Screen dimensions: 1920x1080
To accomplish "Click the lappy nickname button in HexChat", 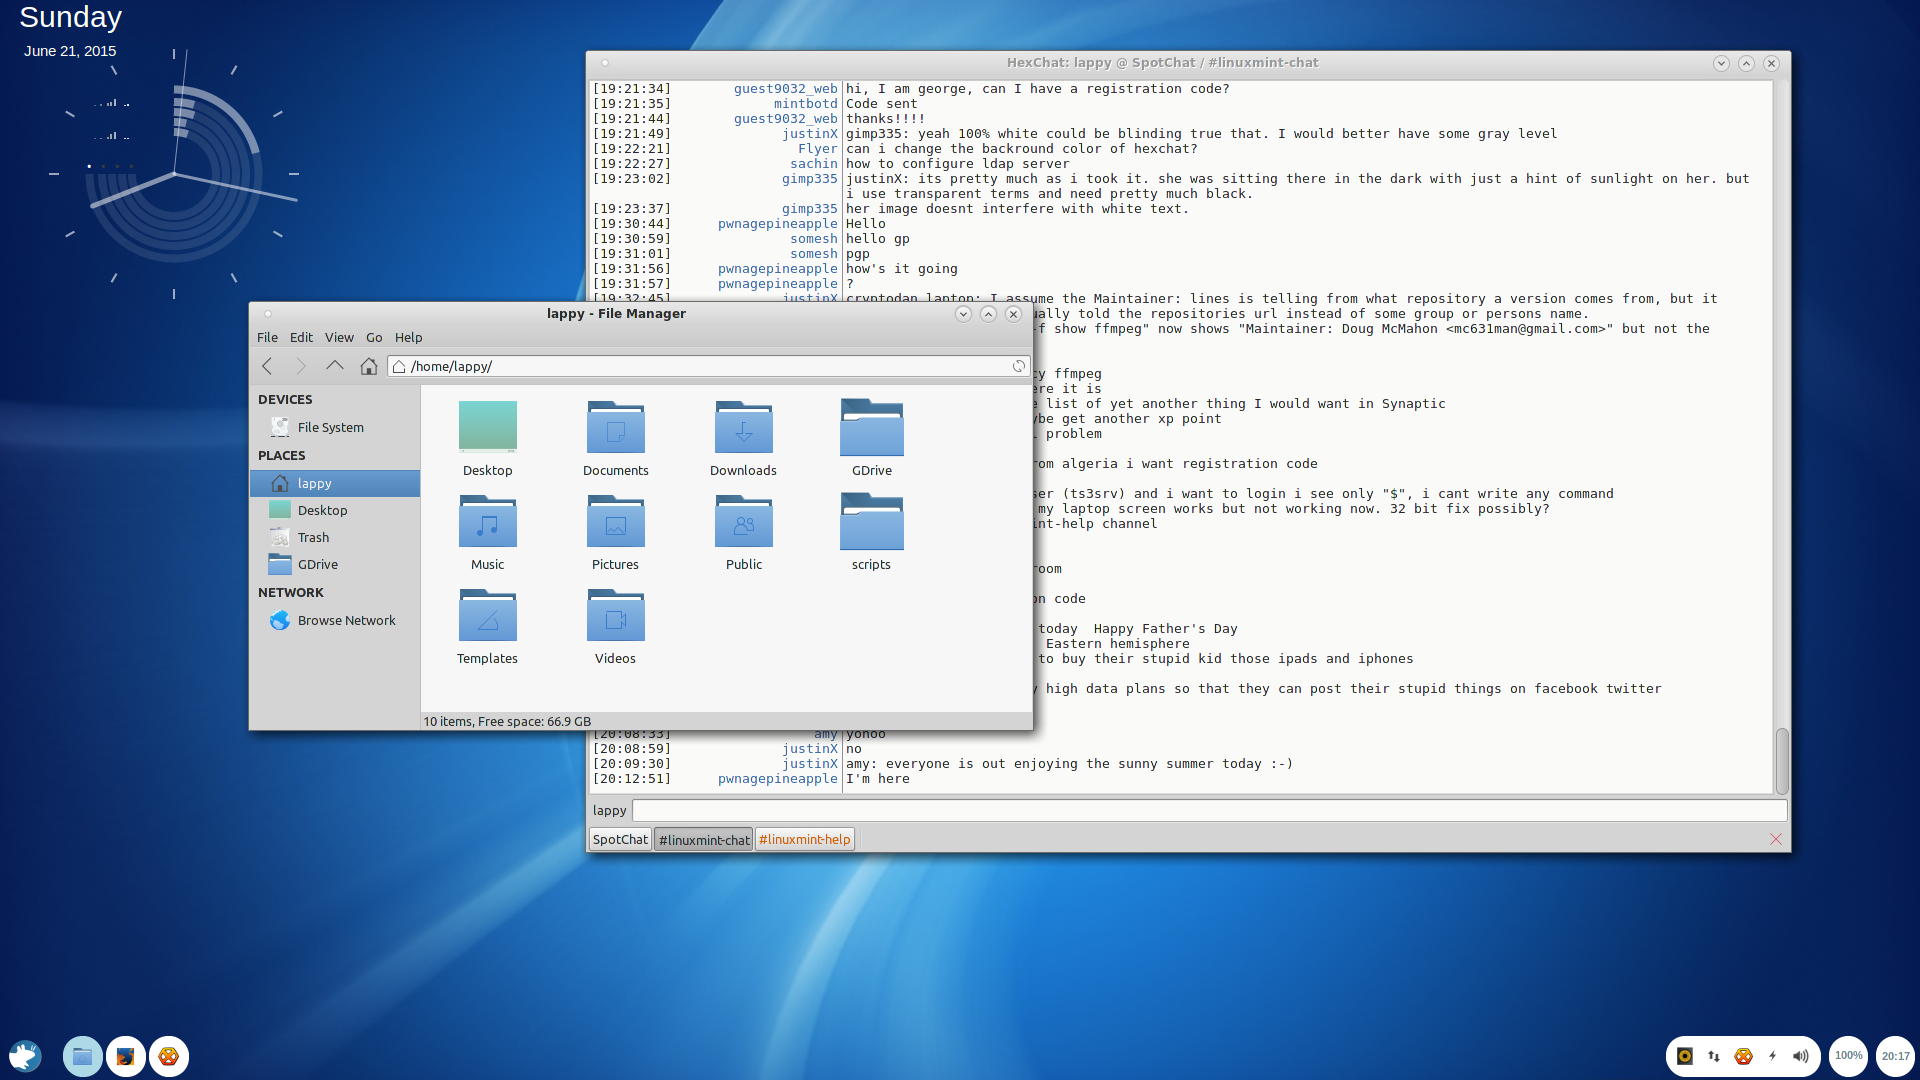I will pos(610,810).
